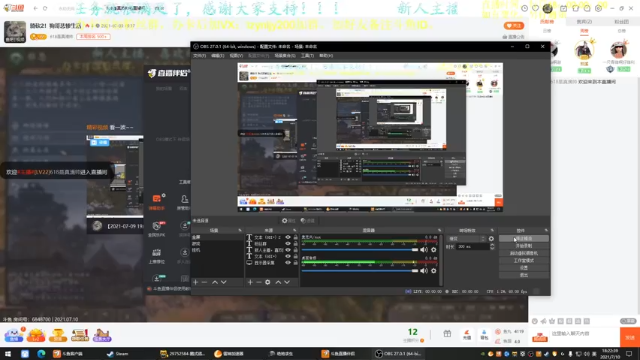Toggle eye for fourth source 文本 (GDI+)
640x360 pixels.
tap(288, 256)
